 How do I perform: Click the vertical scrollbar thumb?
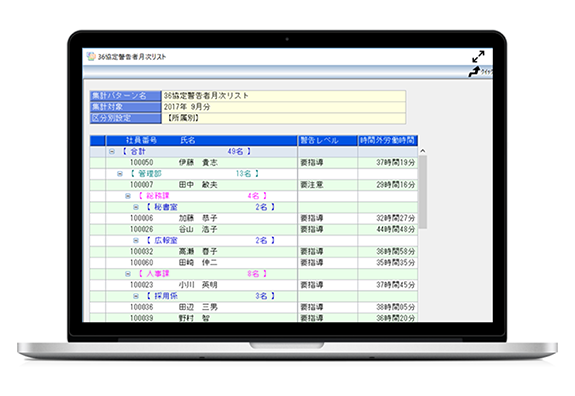422,192
